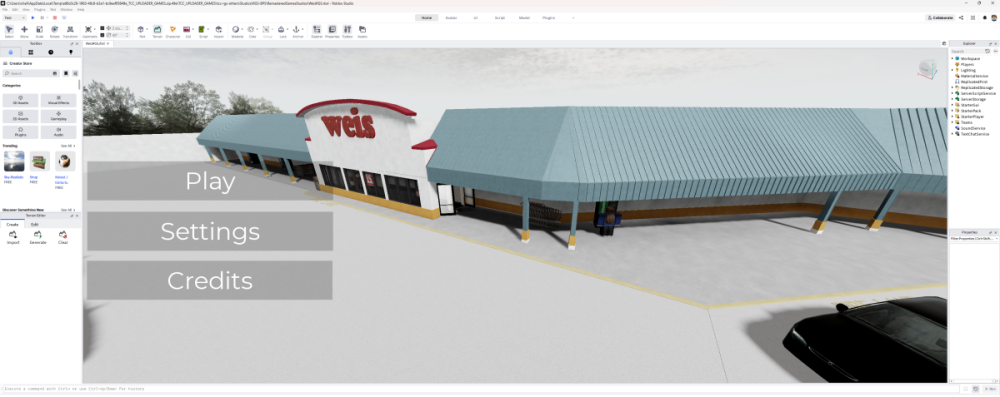The image size is (1000, 397).
Task: Click the Lock tool icon
Action: point(281,29)
